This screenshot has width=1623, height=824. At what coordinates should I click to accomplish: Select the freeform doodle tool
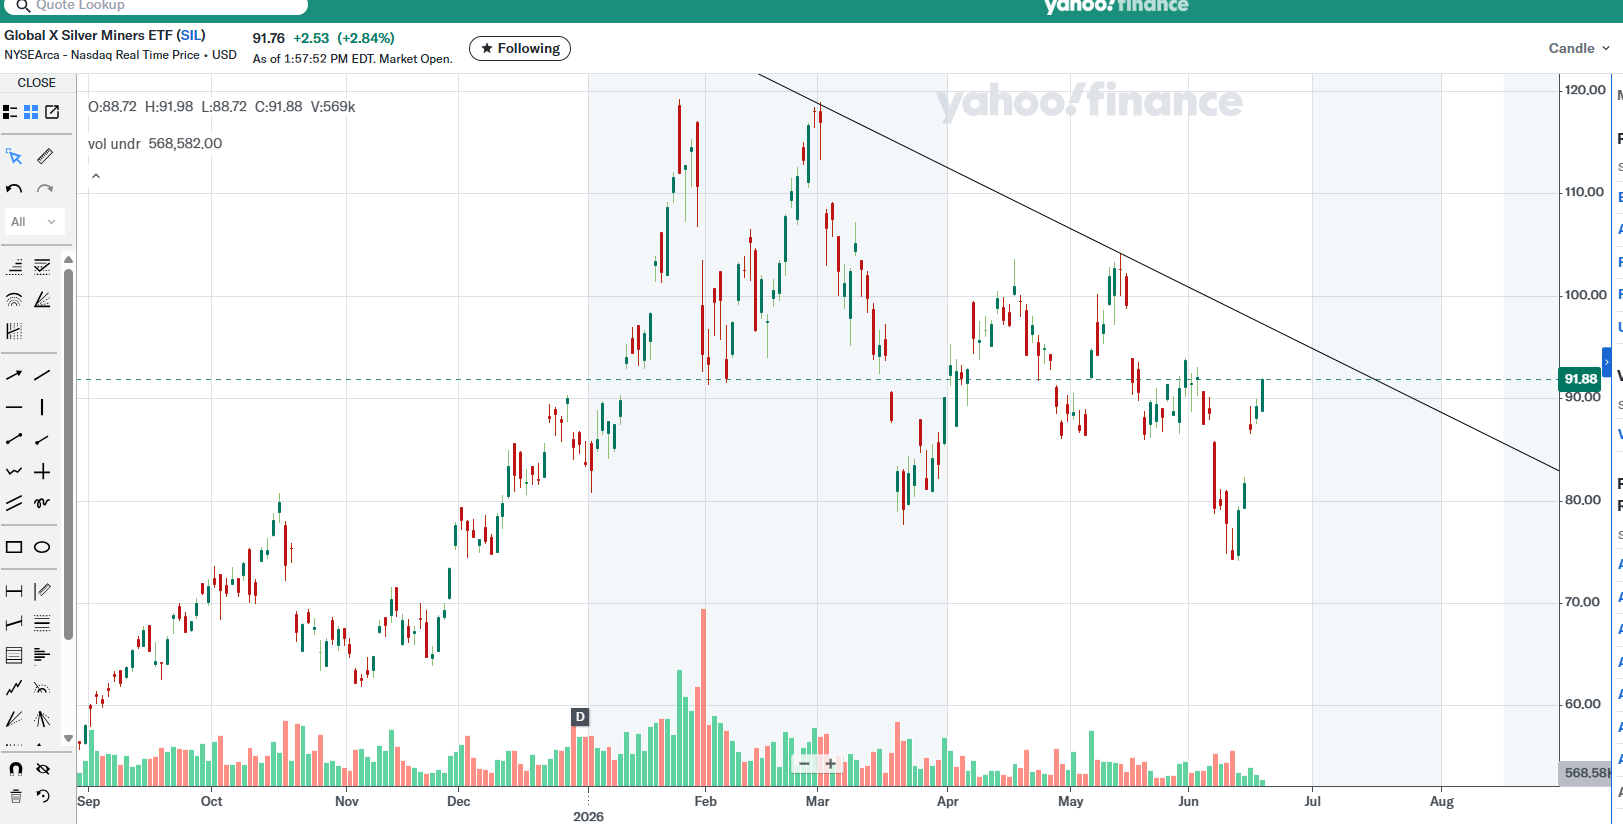click(x=42, y=503)
